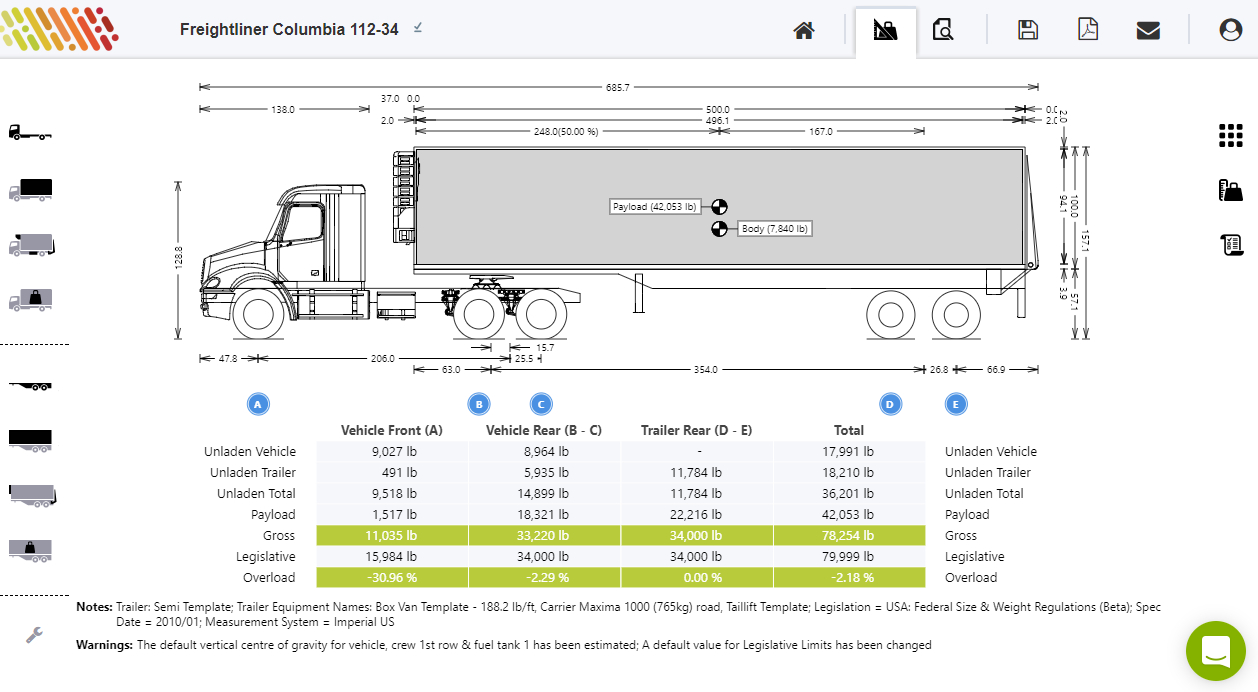This screenshot has width=1258, height=692.
Task: Switch to the weights and dimensions tab
Action: (885, 30)
